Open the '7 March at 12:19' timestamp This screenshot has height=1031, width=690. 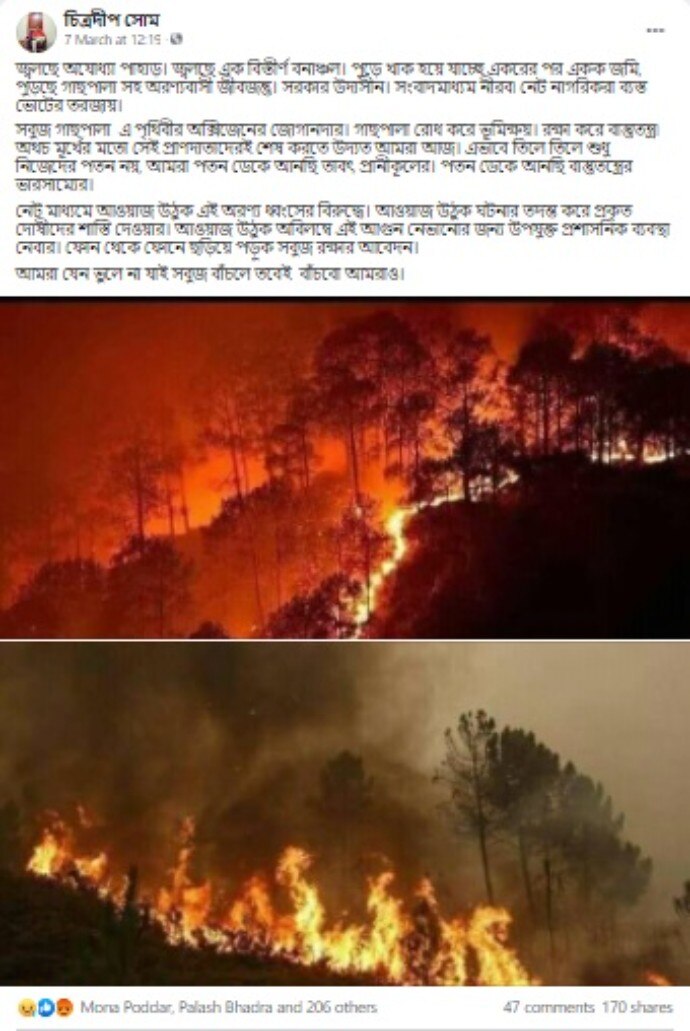click(112, 39)
